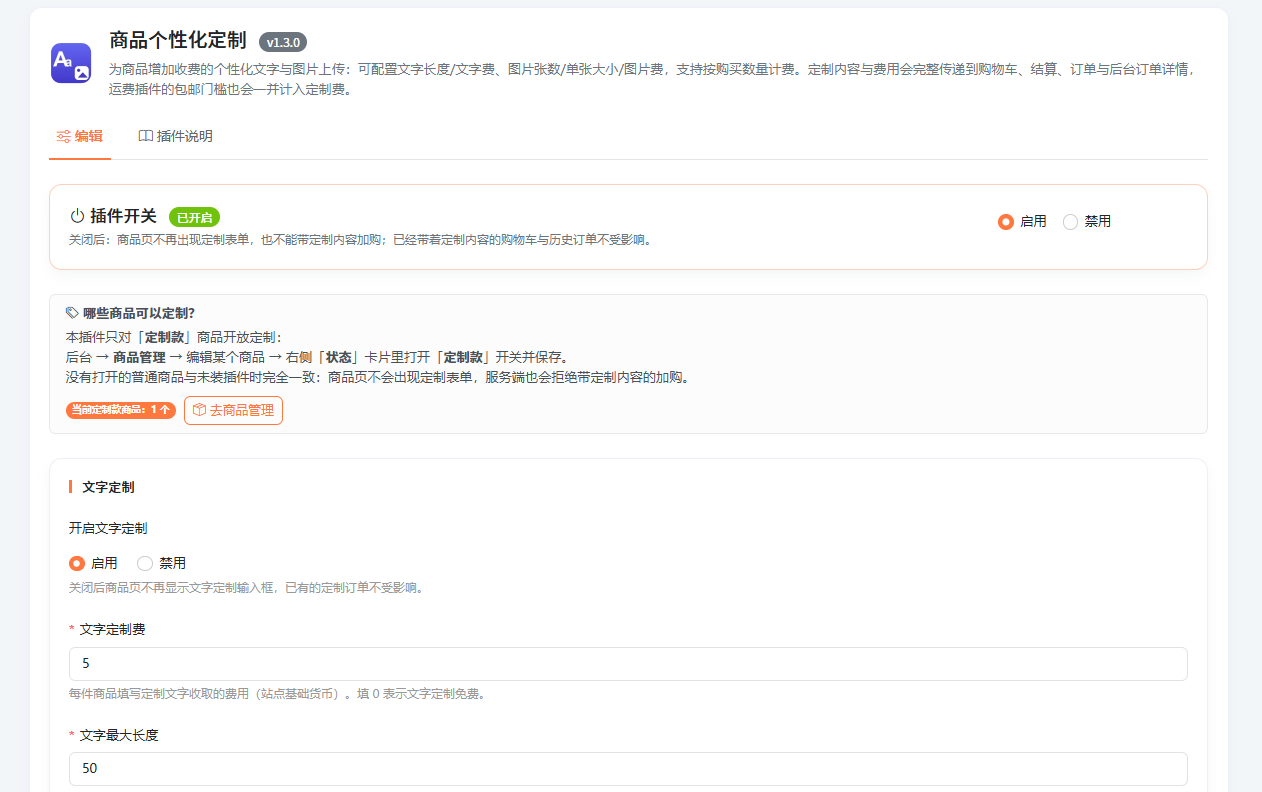1262x792 pixels.
Task: Click the 文字定制费 field label
Action: click(112, 629)
